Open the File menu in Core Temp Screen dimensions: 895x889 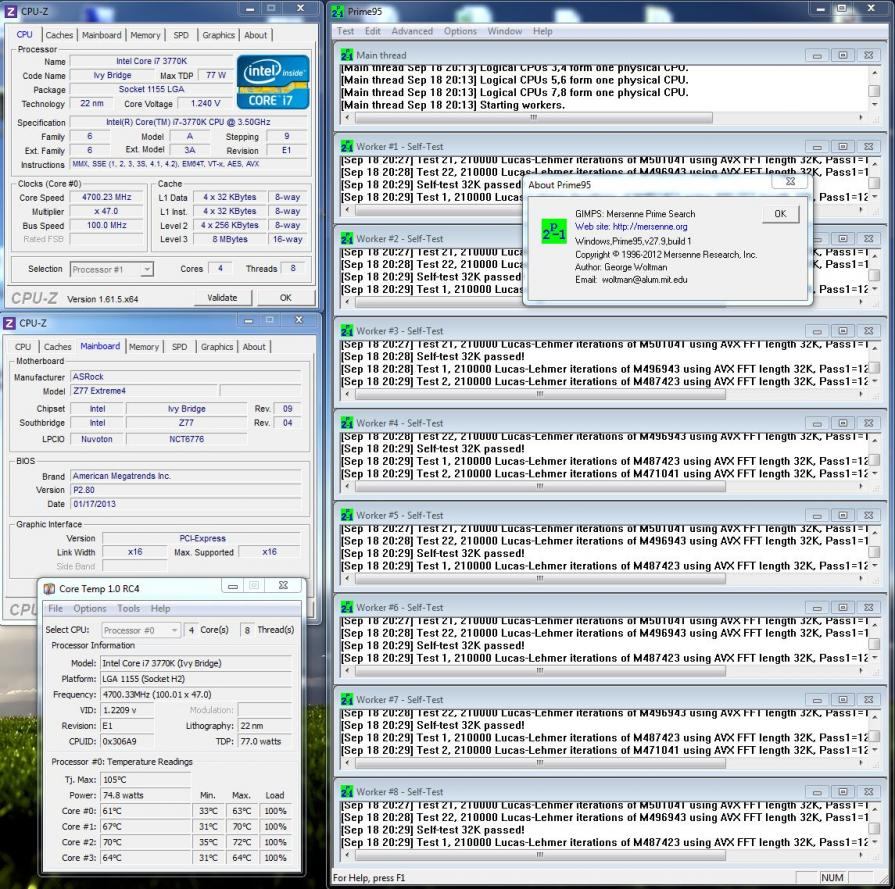pos(55,609)
